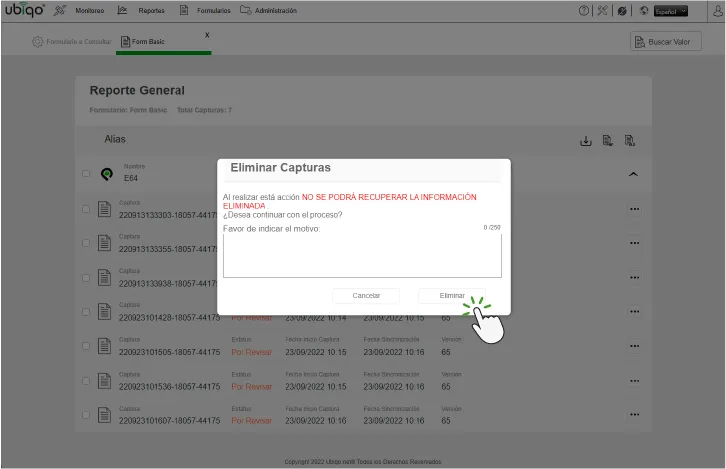Open the help question mark icon
This screenshot has height=469, width=726.
pyautogui.click(x=584, y=10)
